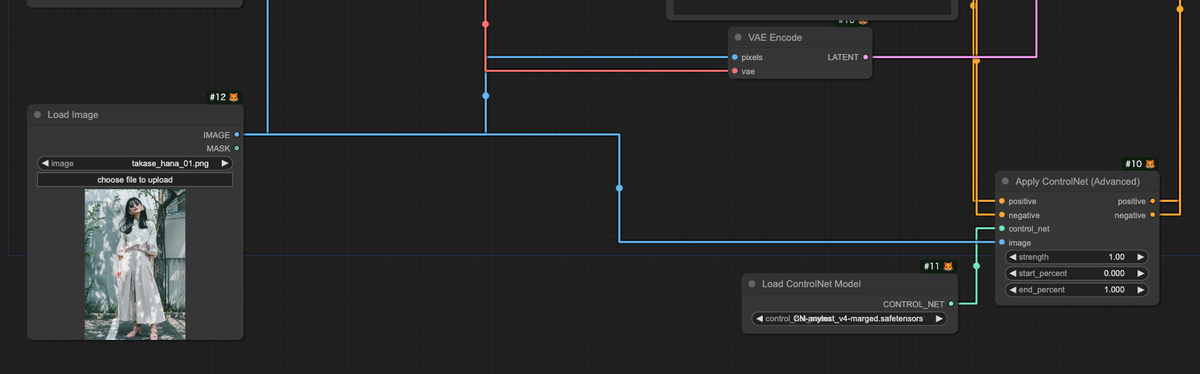
Task: Click the loaded image preview thumbnail
Action: coord(135,264)
